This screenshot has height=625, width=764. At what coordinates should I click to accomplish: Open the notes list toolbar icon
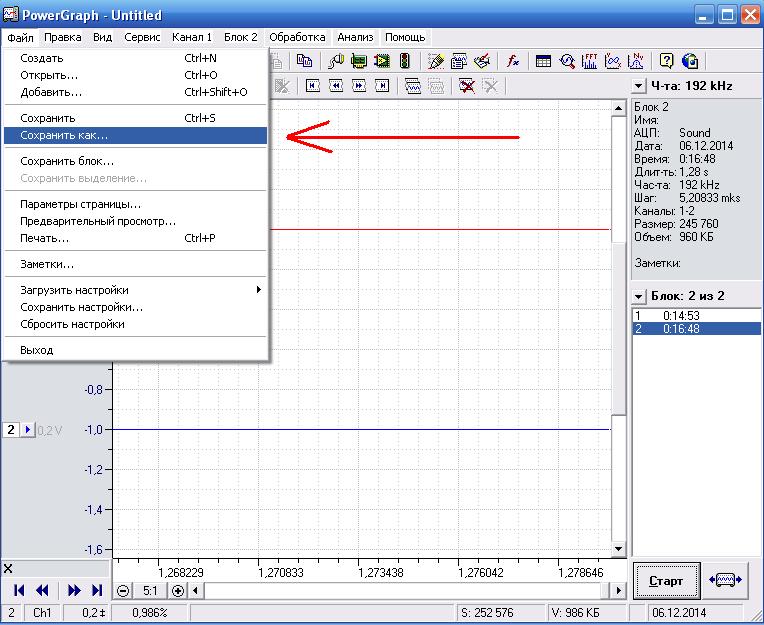coord(458,61)
